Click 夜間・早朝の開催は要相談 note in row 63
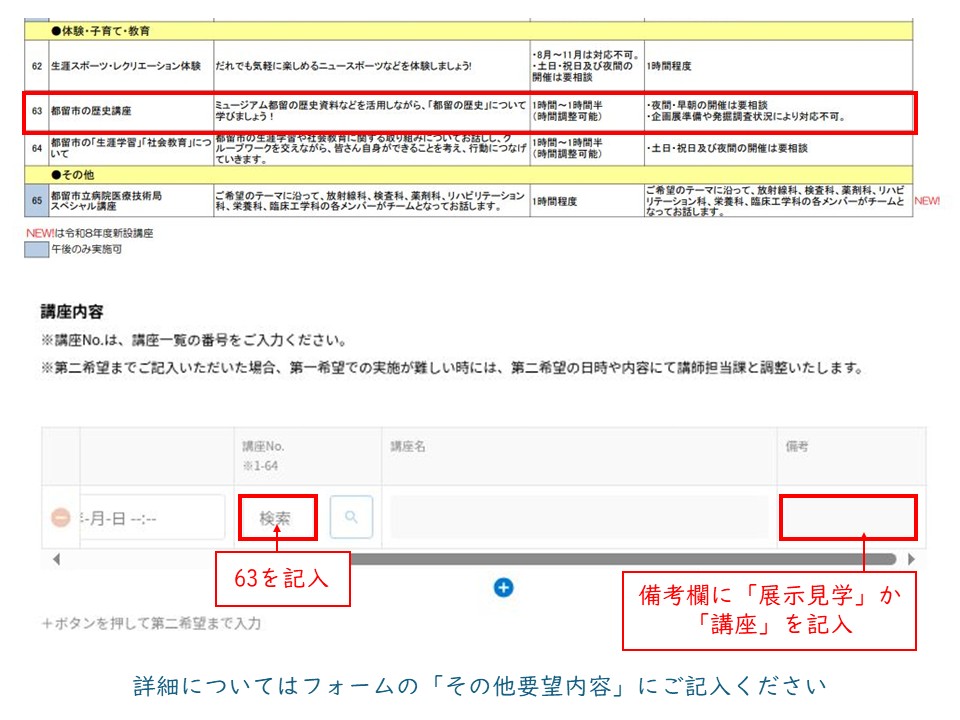This screenshot has height=720, width=960. 707,105
